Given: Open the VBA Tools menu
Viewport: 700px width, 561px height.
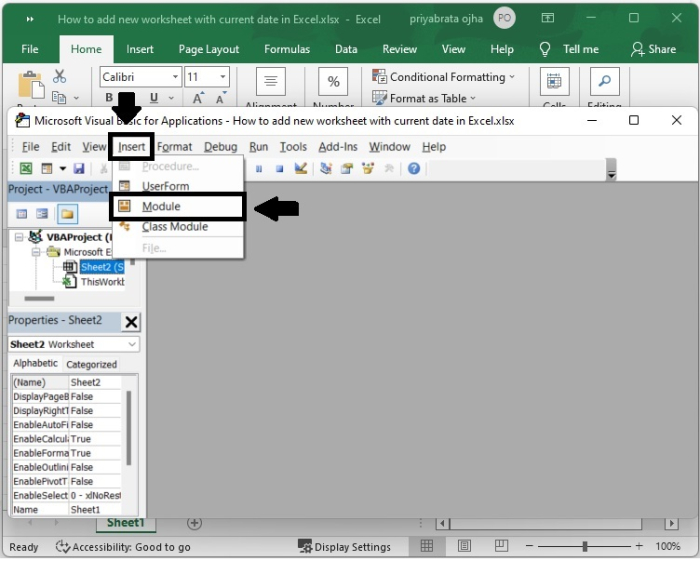Looking at the screenshot, I should click(293, 147).
